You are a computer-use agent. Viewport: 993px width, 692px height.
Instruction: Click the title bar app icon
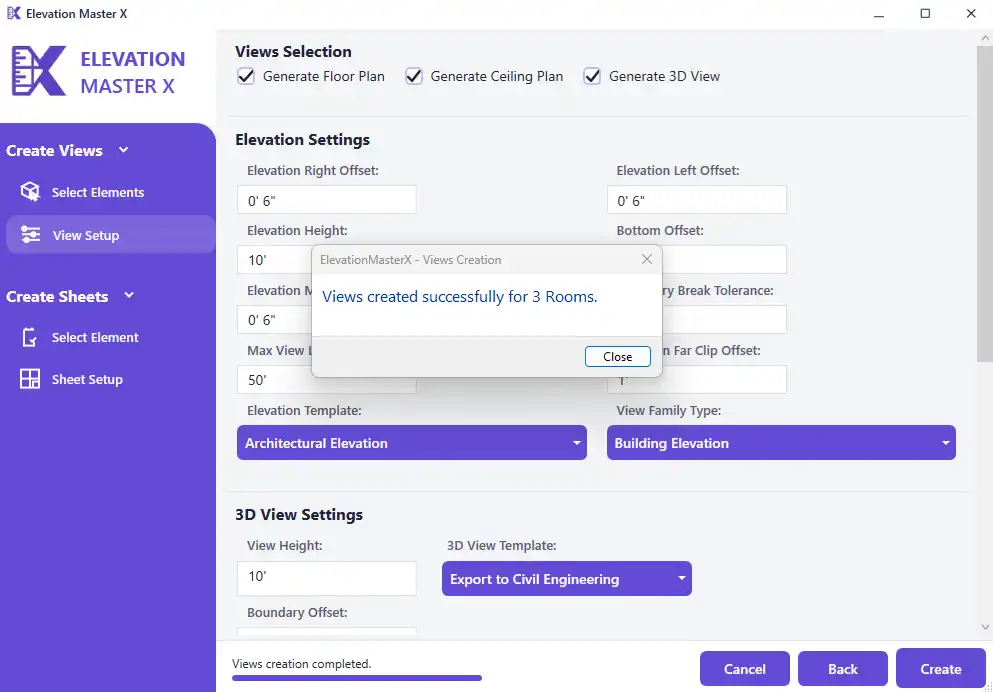pyautogui.click(x=14, y=14)
